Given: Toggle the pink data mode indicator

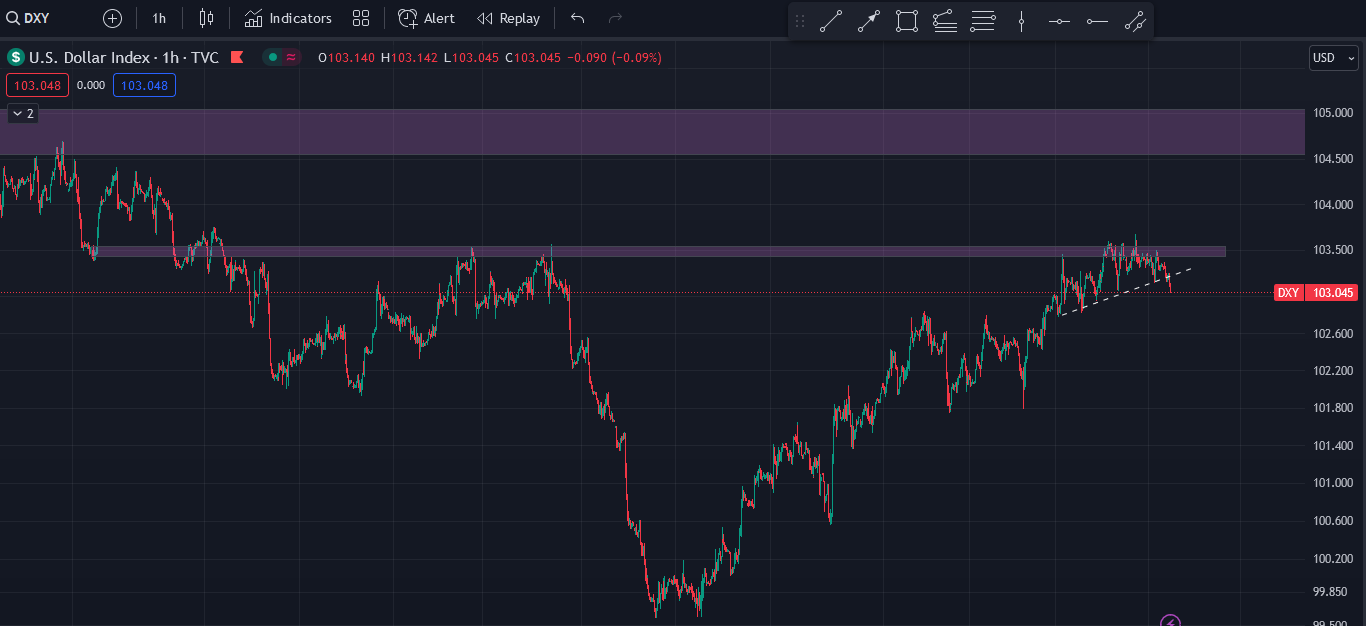Looking at the screenshot, I should [x=291, y=57].
